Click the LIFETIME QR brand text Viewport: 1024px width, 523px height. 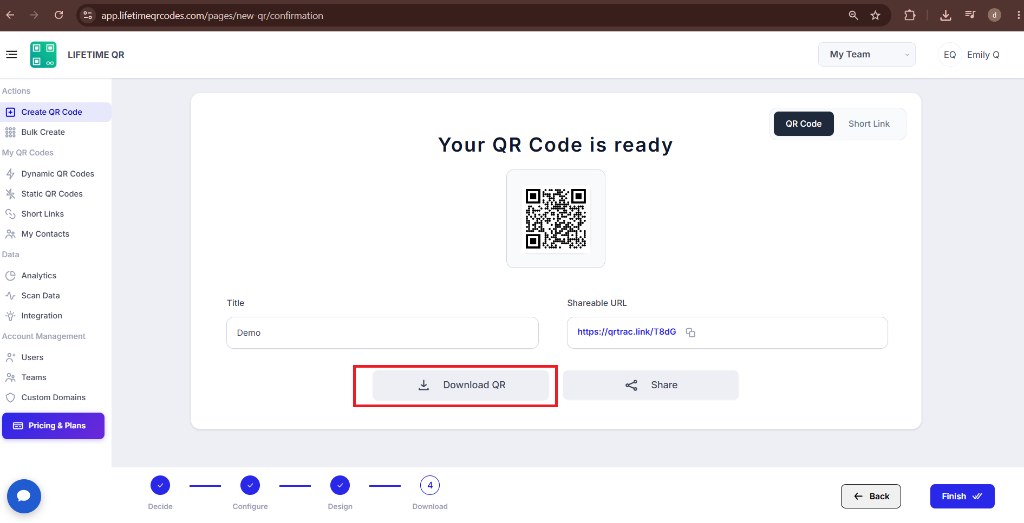coord(96,55)
